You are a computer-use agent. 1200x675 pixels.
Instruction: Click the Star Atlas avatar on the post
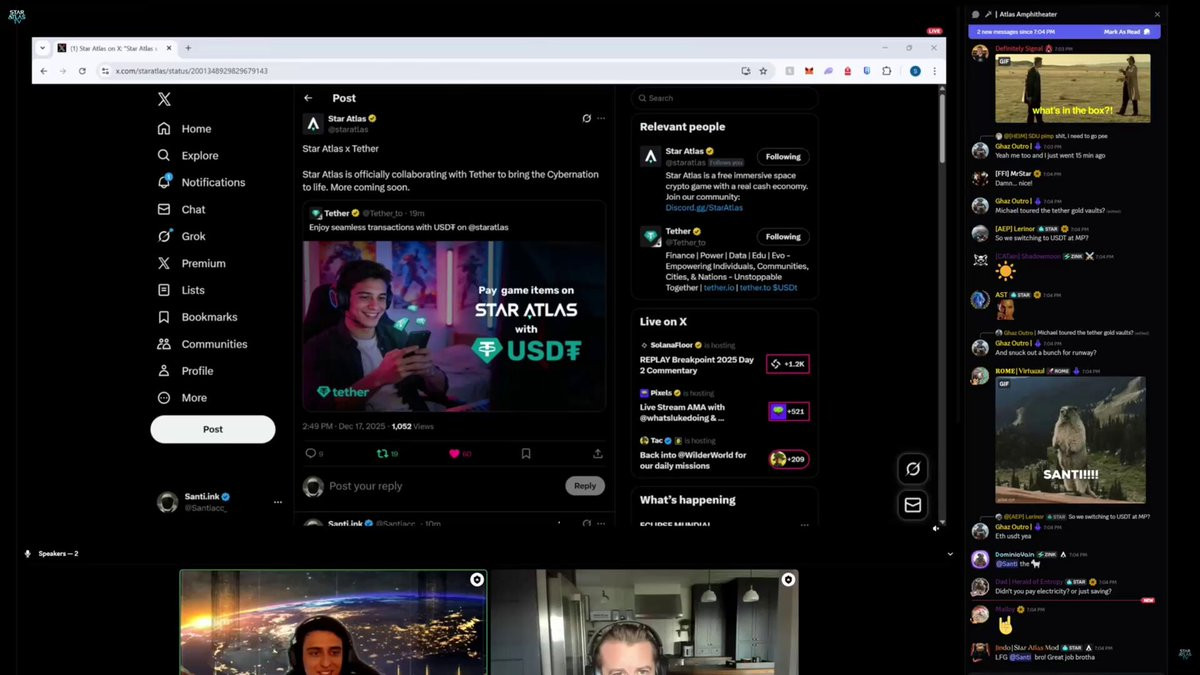point(313,124)
